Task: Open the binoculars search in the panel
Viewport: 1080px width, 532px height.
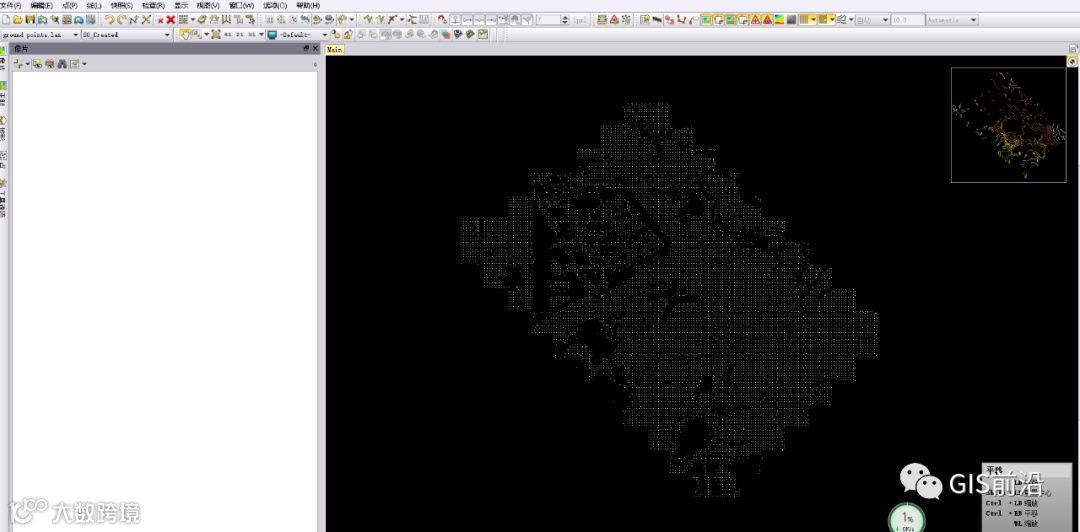Action: (61, 64)
